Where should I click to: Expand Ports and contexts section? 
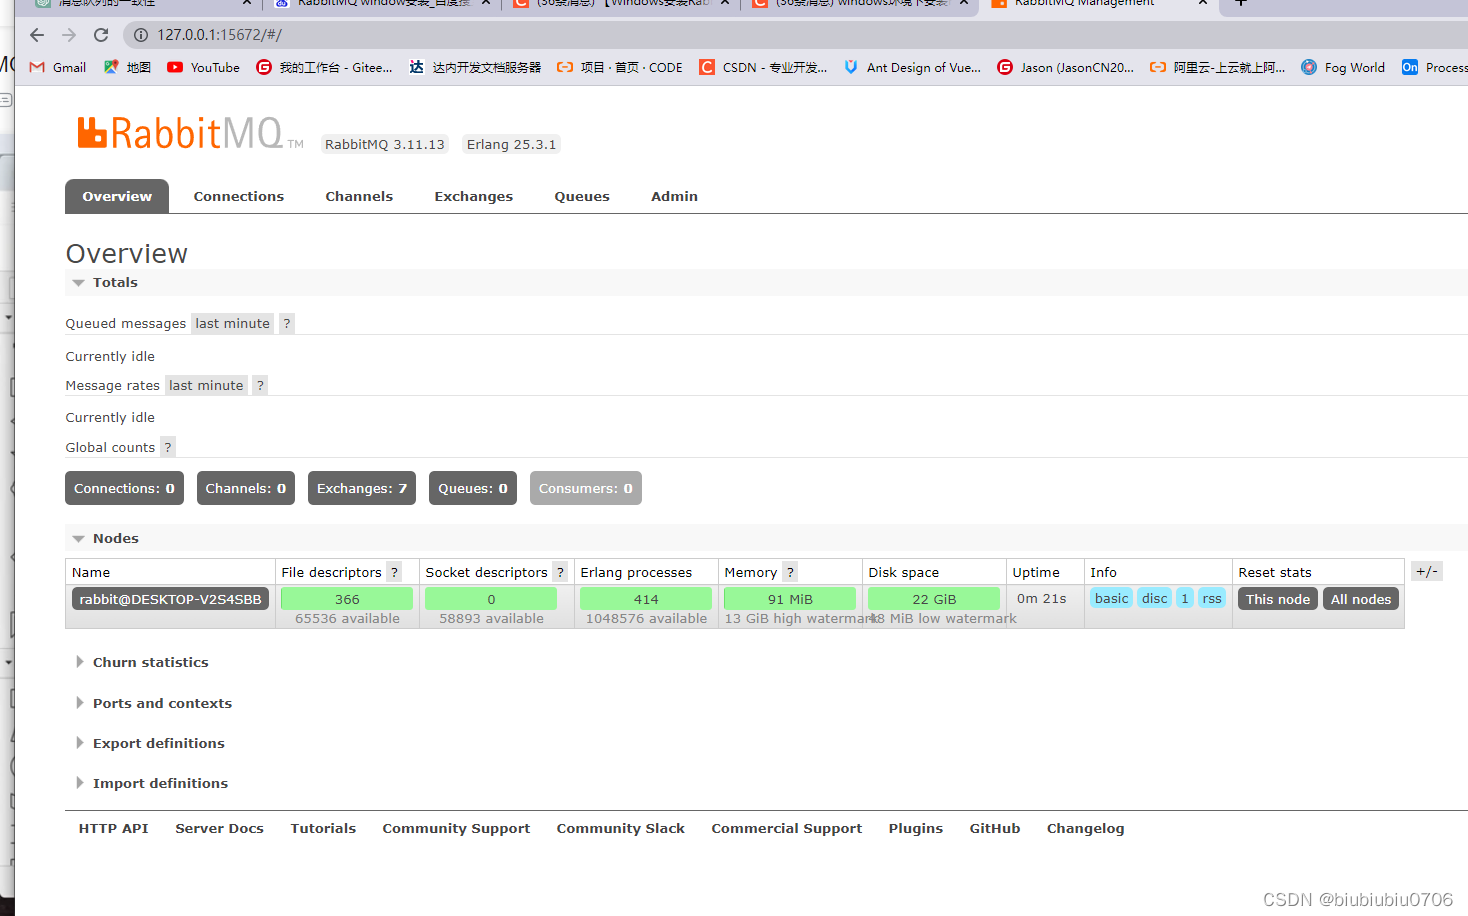154,704
